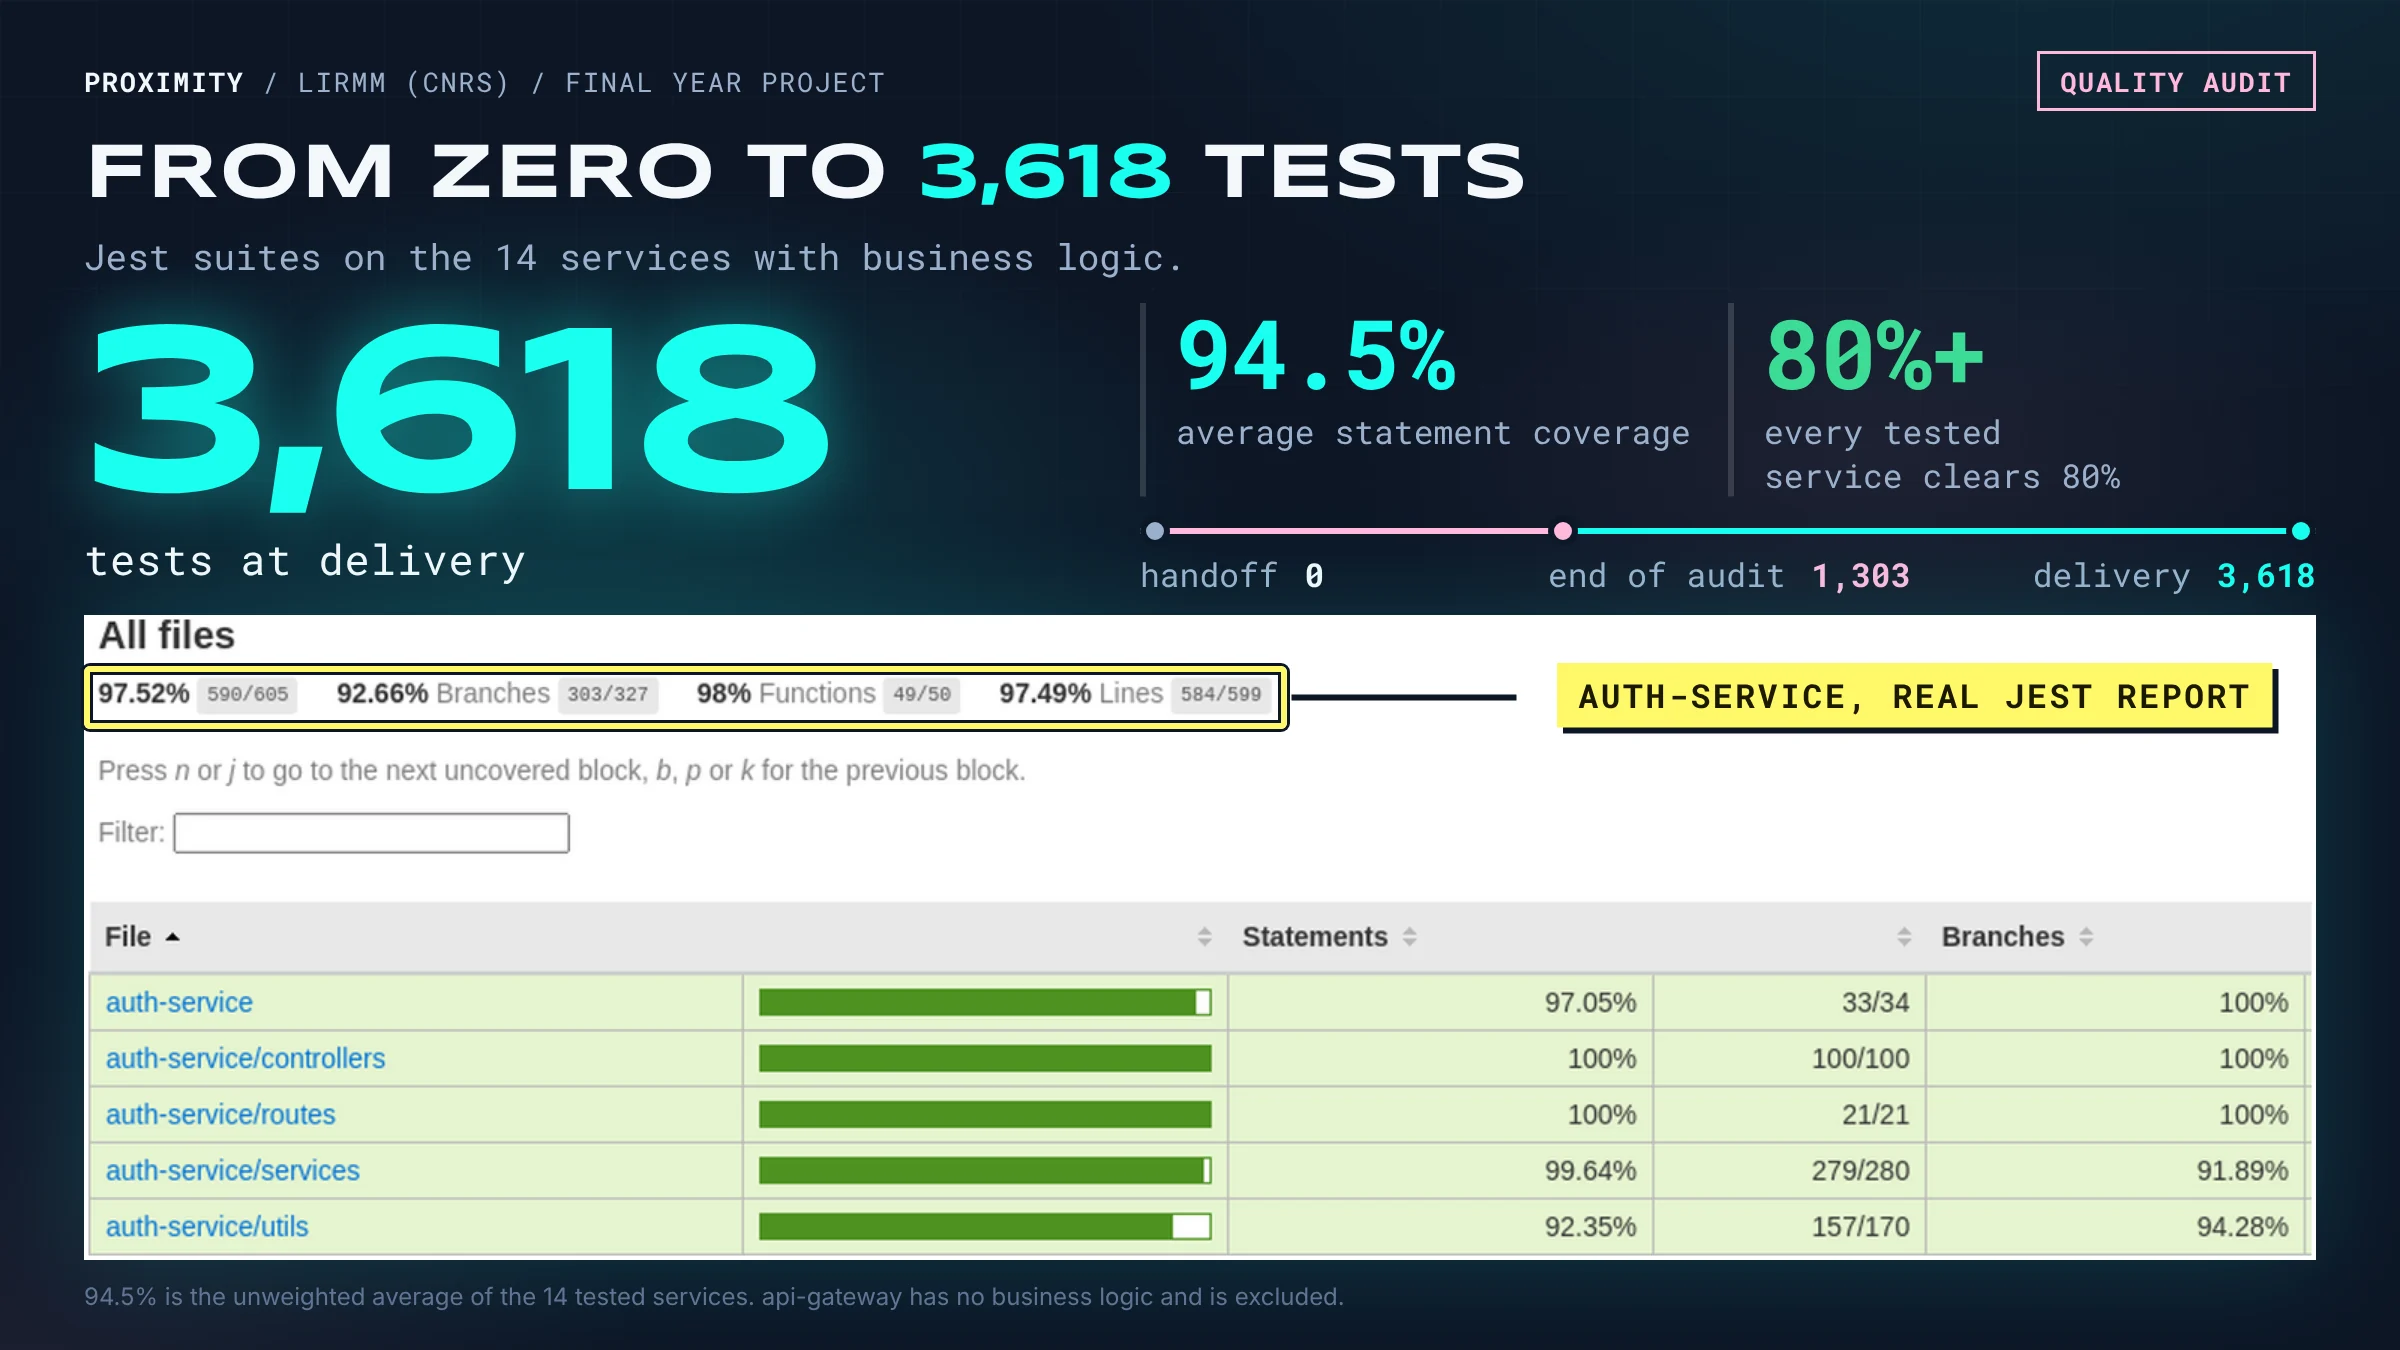Click the File column sort arrow

(172, 937)
